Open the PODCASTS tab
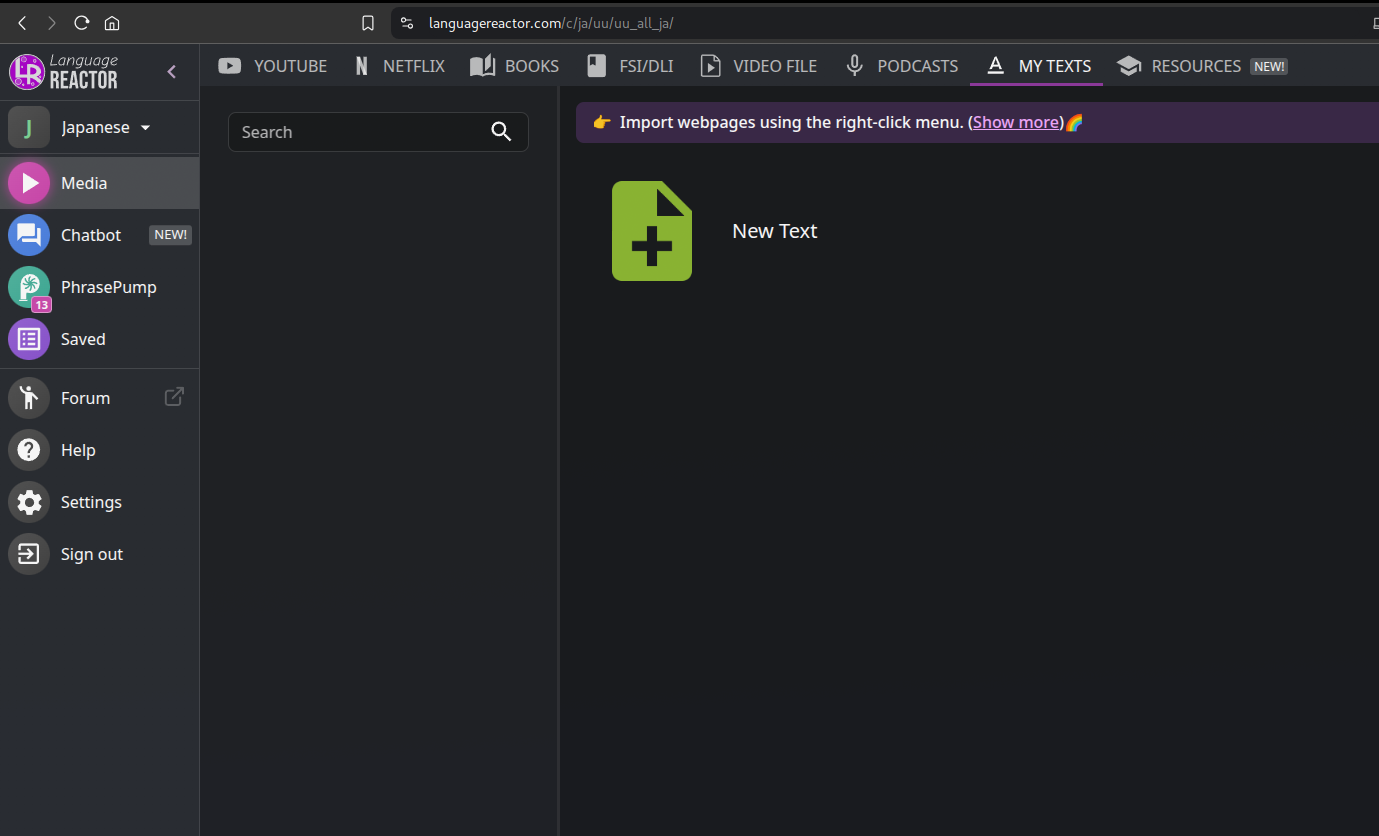 click(x=902, y=66)
